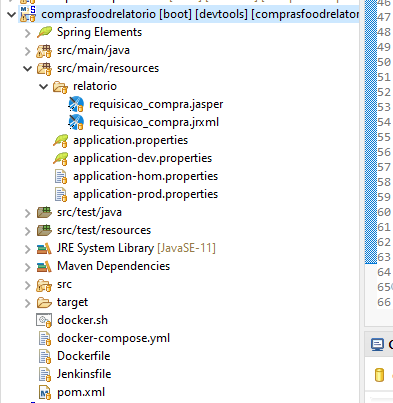Expand the src/main/java source folder
This screenshot has height=403, width=393.
coord(28,51)
